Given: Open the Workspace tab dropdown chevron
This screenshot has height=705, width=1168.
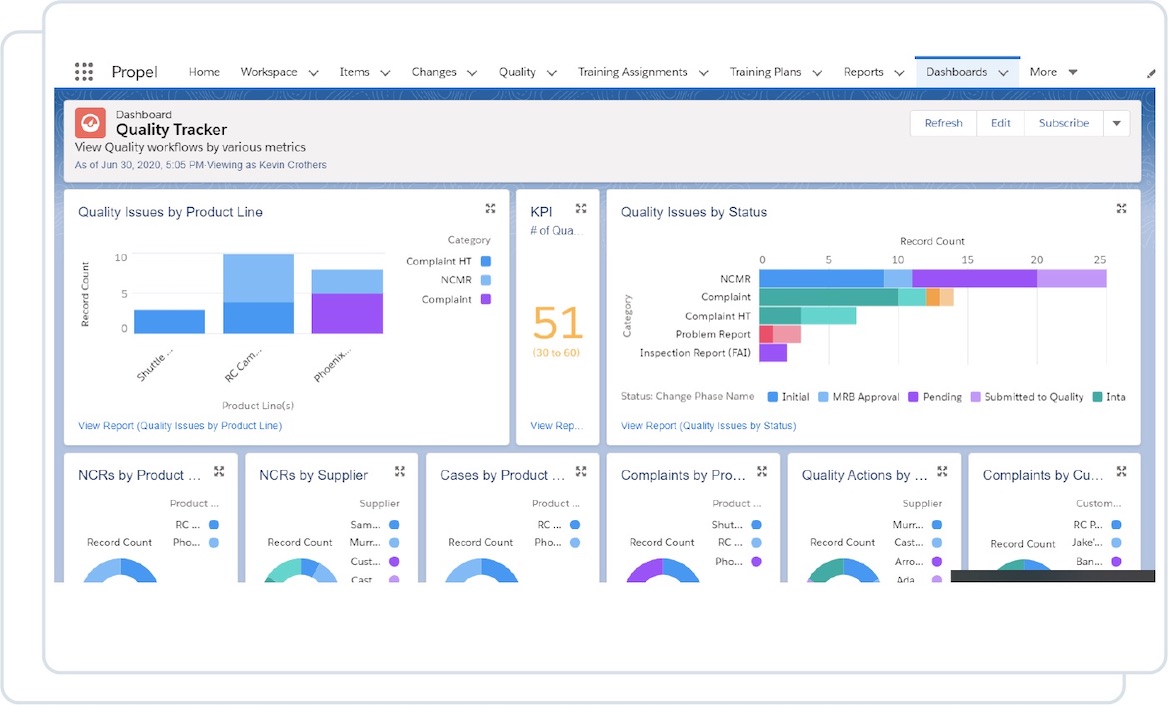Looking at the screenshot, I should point(313,73).
